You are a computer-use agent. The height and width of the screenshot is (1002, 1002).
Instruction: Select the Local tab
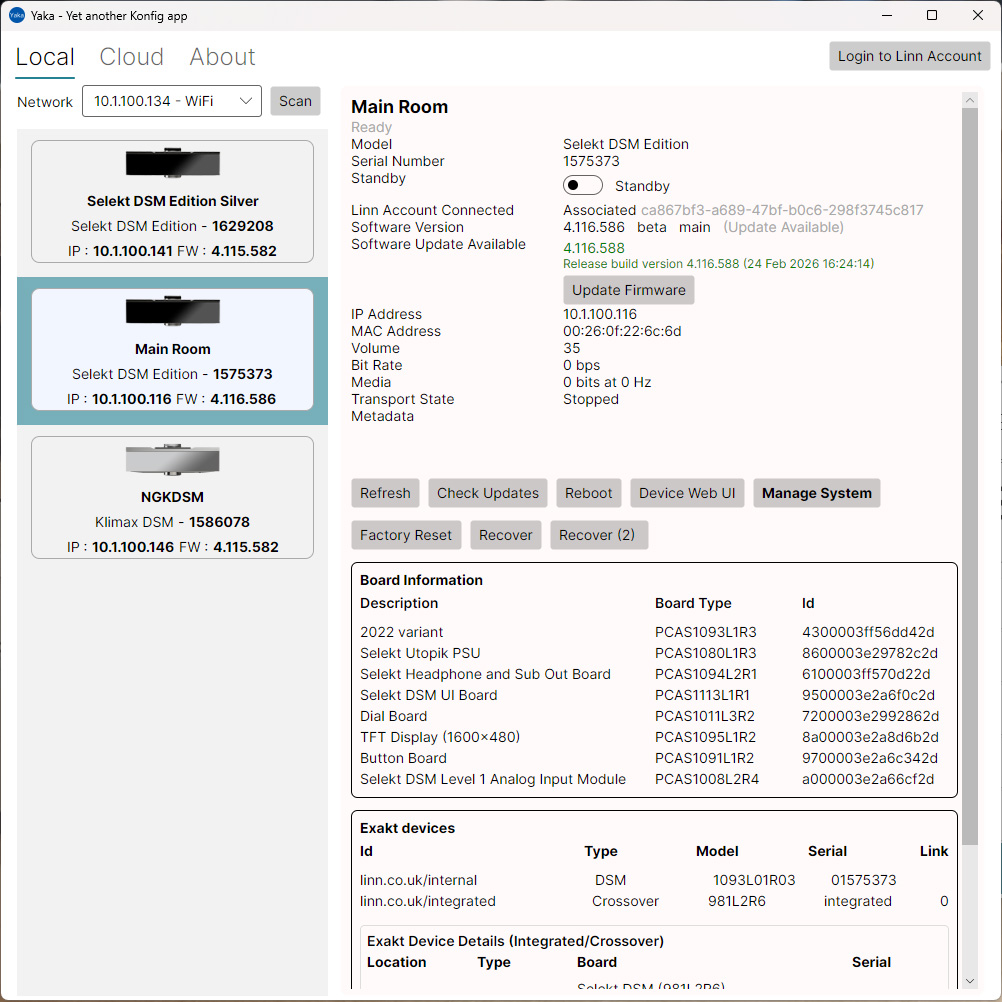(44, 57)
